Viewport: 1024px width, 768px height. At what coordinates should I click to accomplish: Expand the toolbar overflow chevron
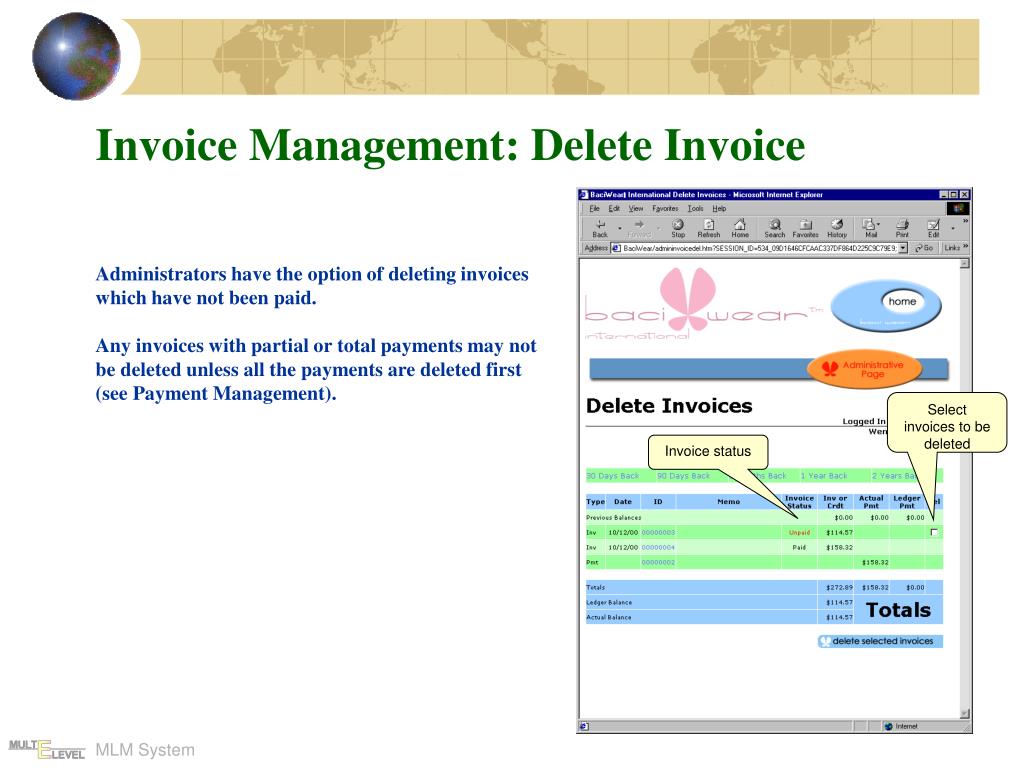[965, 221]
